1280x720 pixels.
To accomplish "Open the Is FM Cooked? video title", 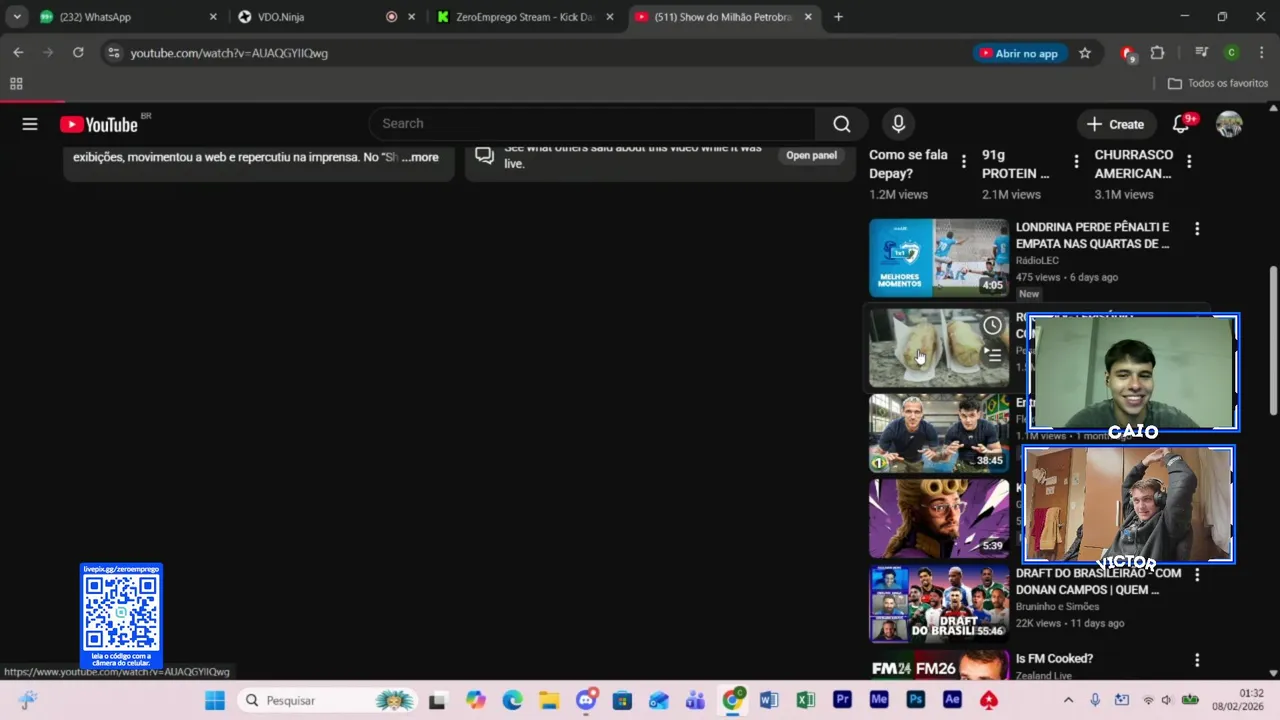I will [1054, 659].
